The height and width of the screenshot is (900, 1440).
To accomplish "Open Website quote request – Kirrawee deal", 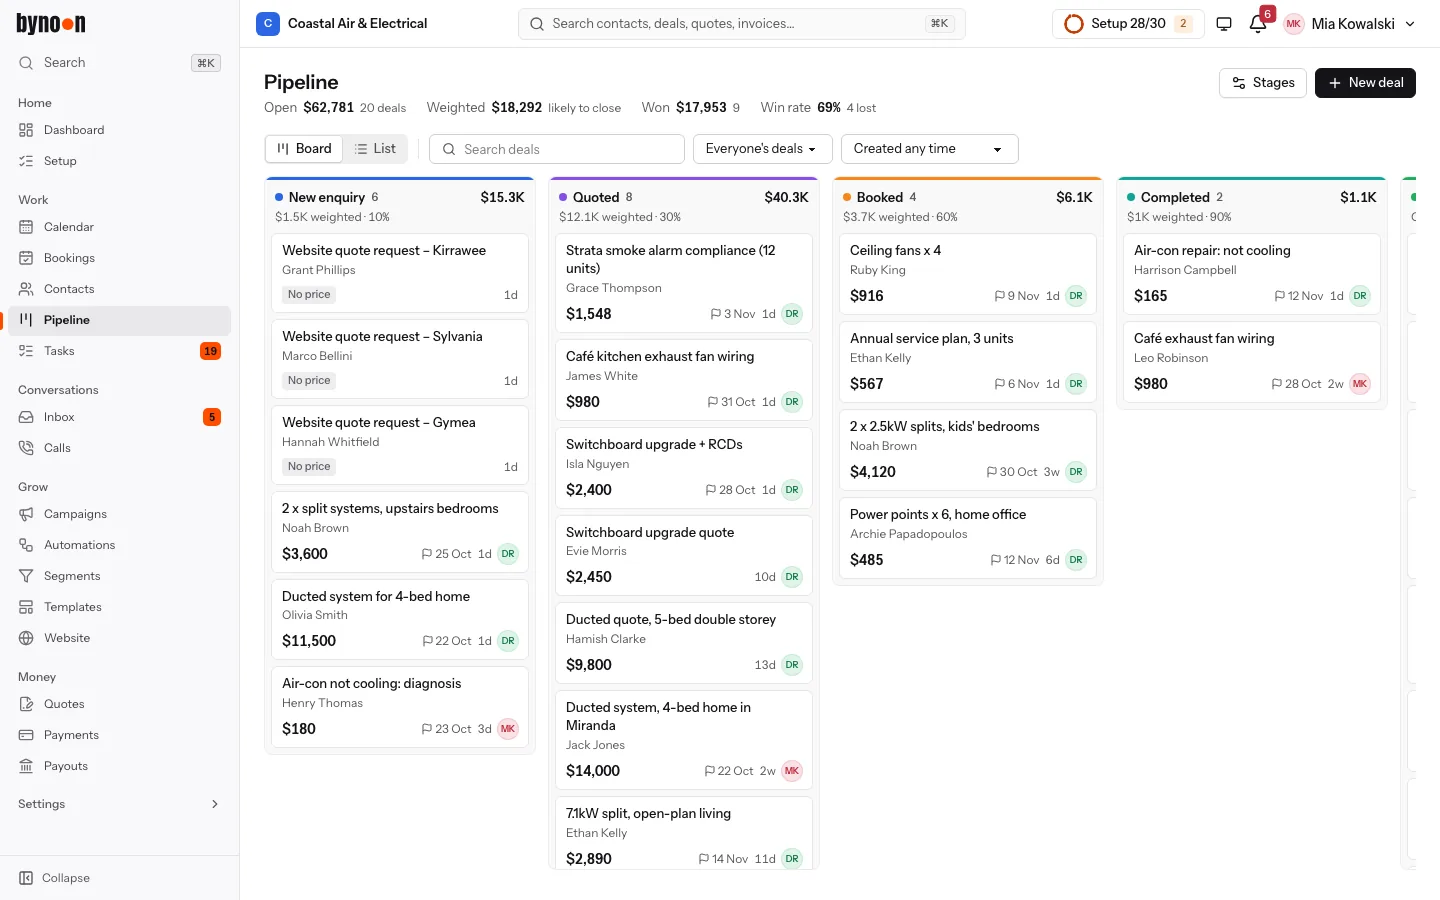I will (x=400, y=272).
